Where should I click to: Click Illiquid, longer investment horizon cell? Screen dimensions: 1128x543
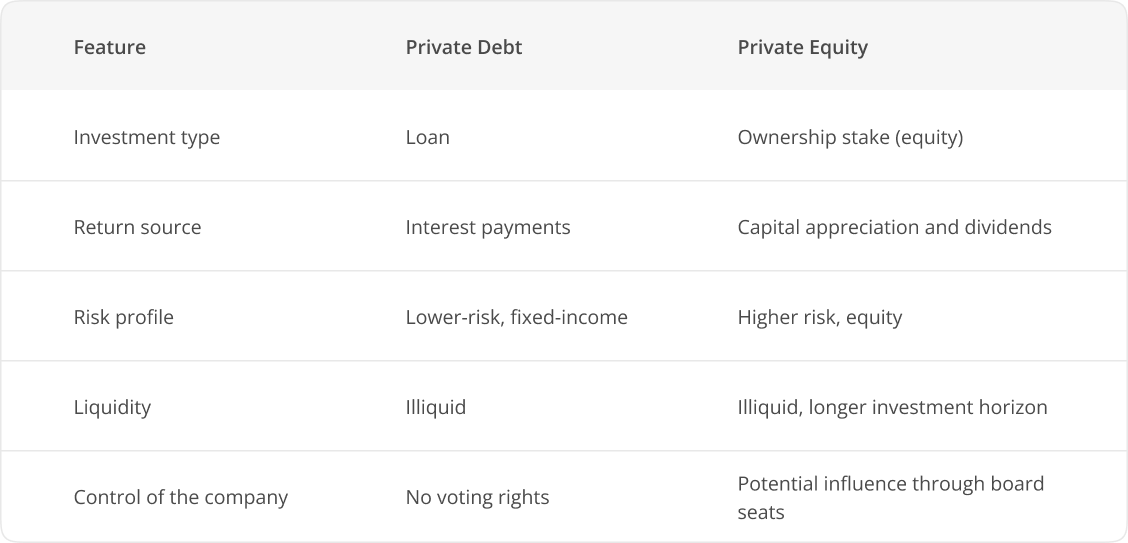coord(892,407)
